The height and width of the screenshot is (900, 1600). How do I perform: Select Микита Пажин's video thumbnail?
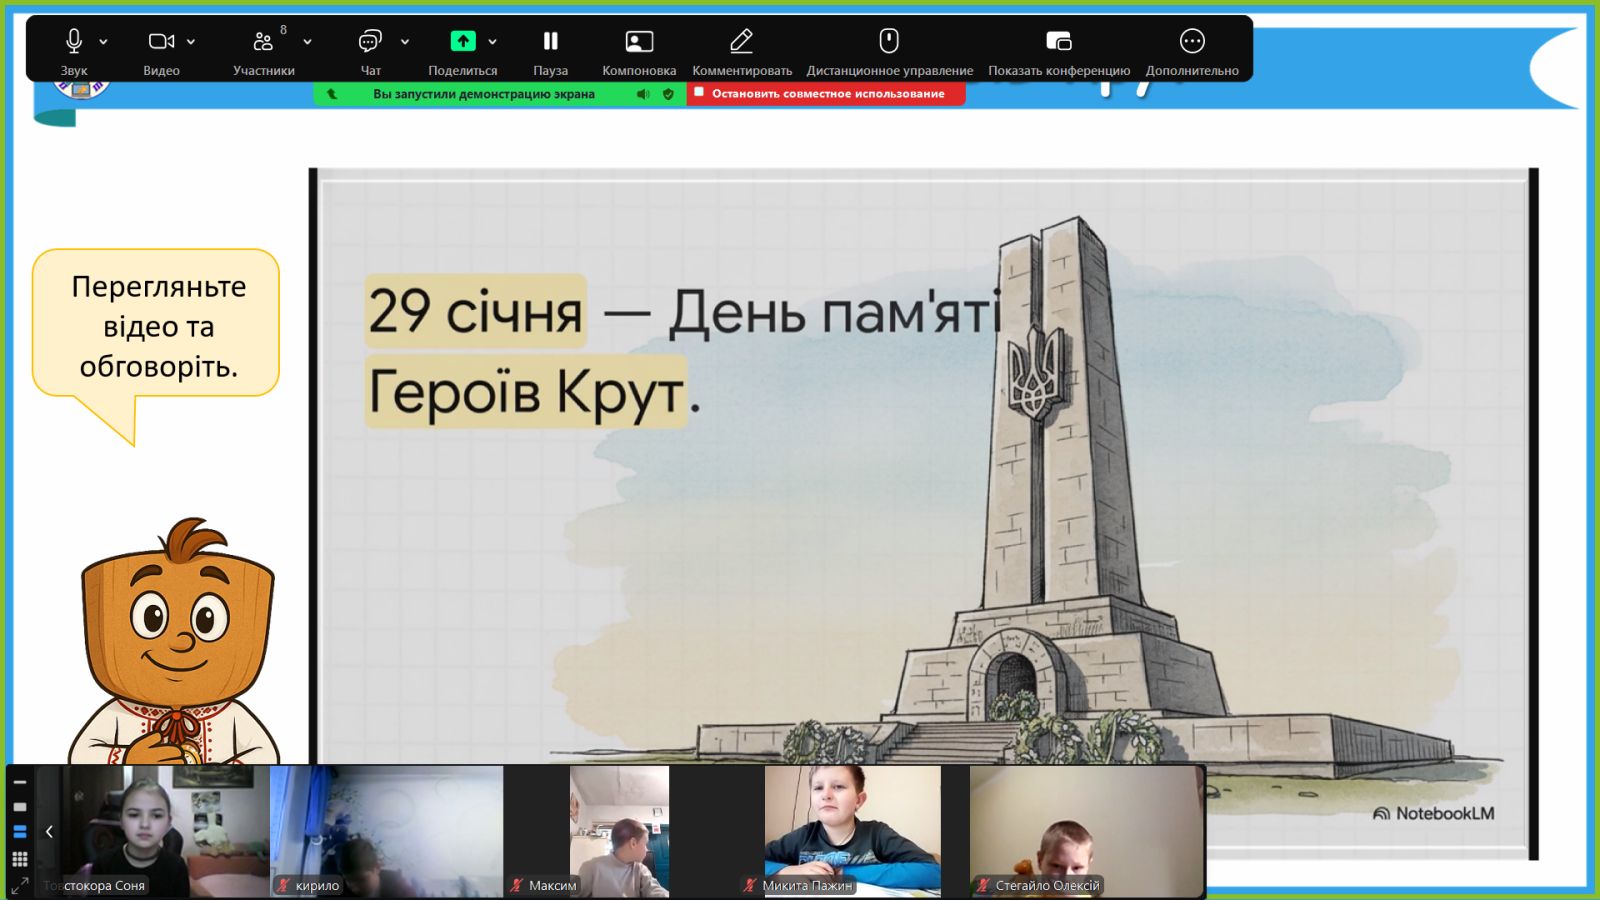[x=852, y=830]
